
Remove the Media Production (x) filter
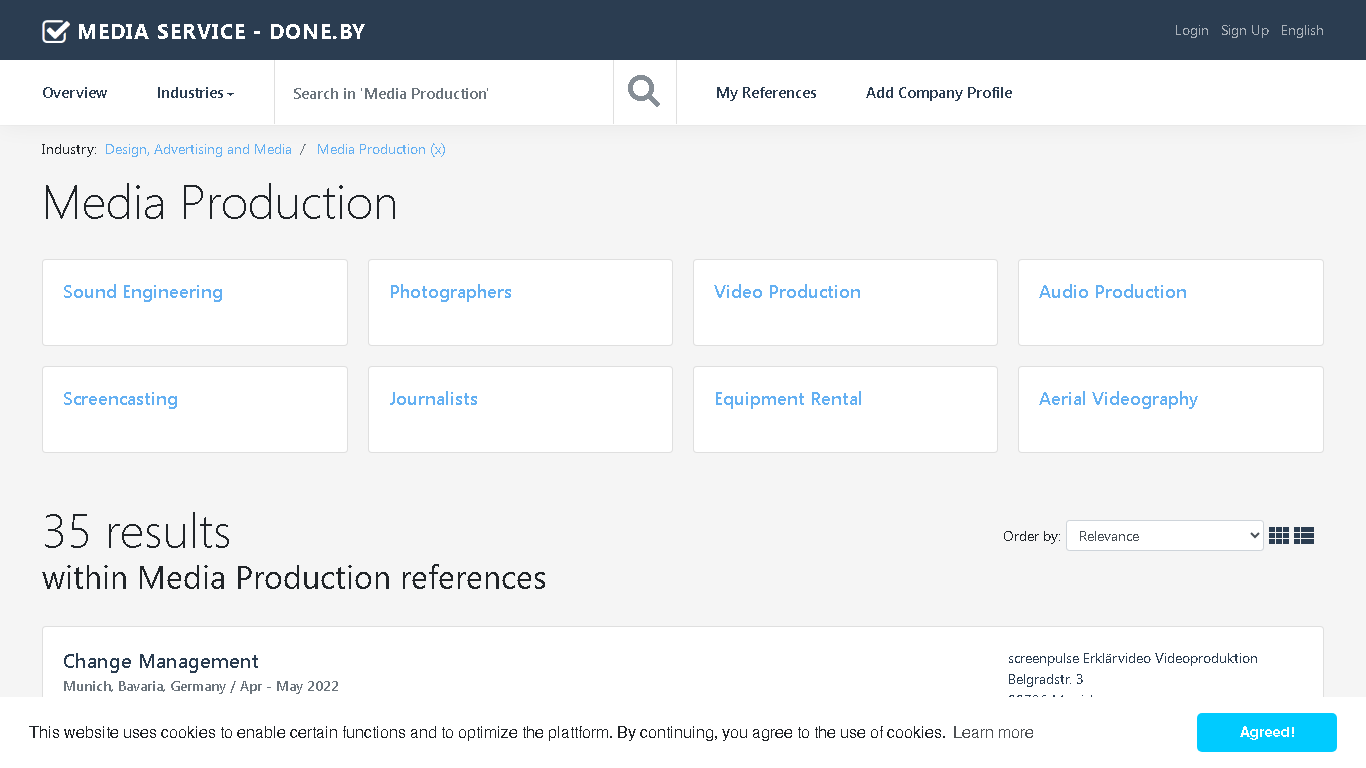[381, 149]
